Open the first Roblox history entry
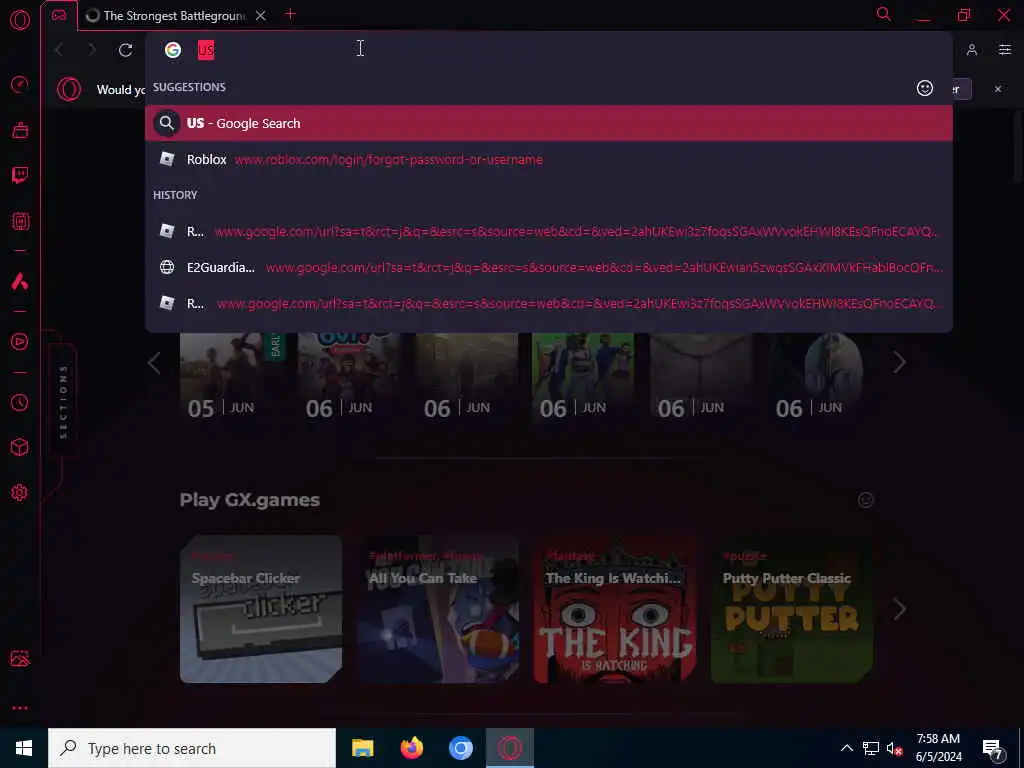This screenshot has height=768, width=1024. (x=549, y=231)
